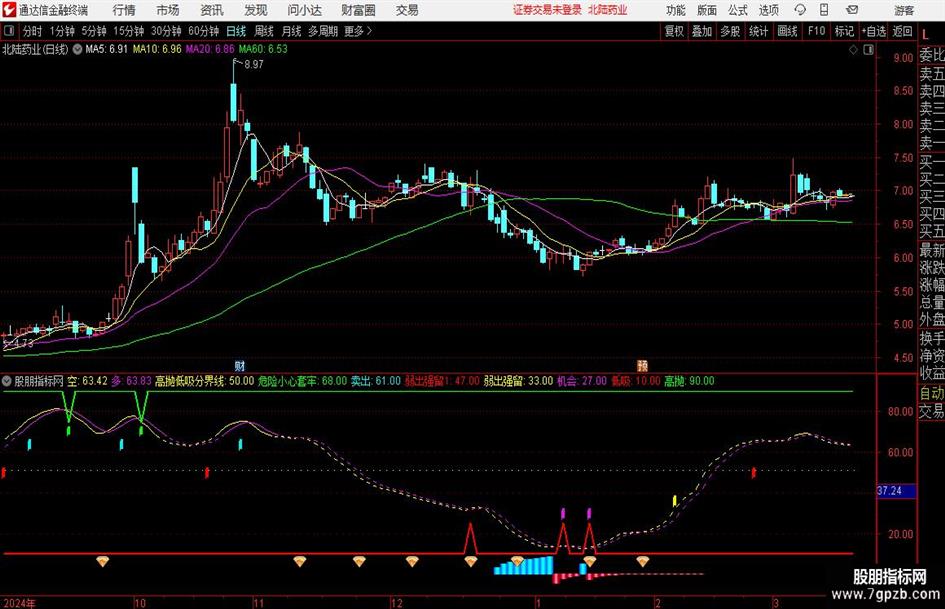Screen dimensions: 945x609
Task: Click the 通达信 red logo icon
Action: coord(8,10)
